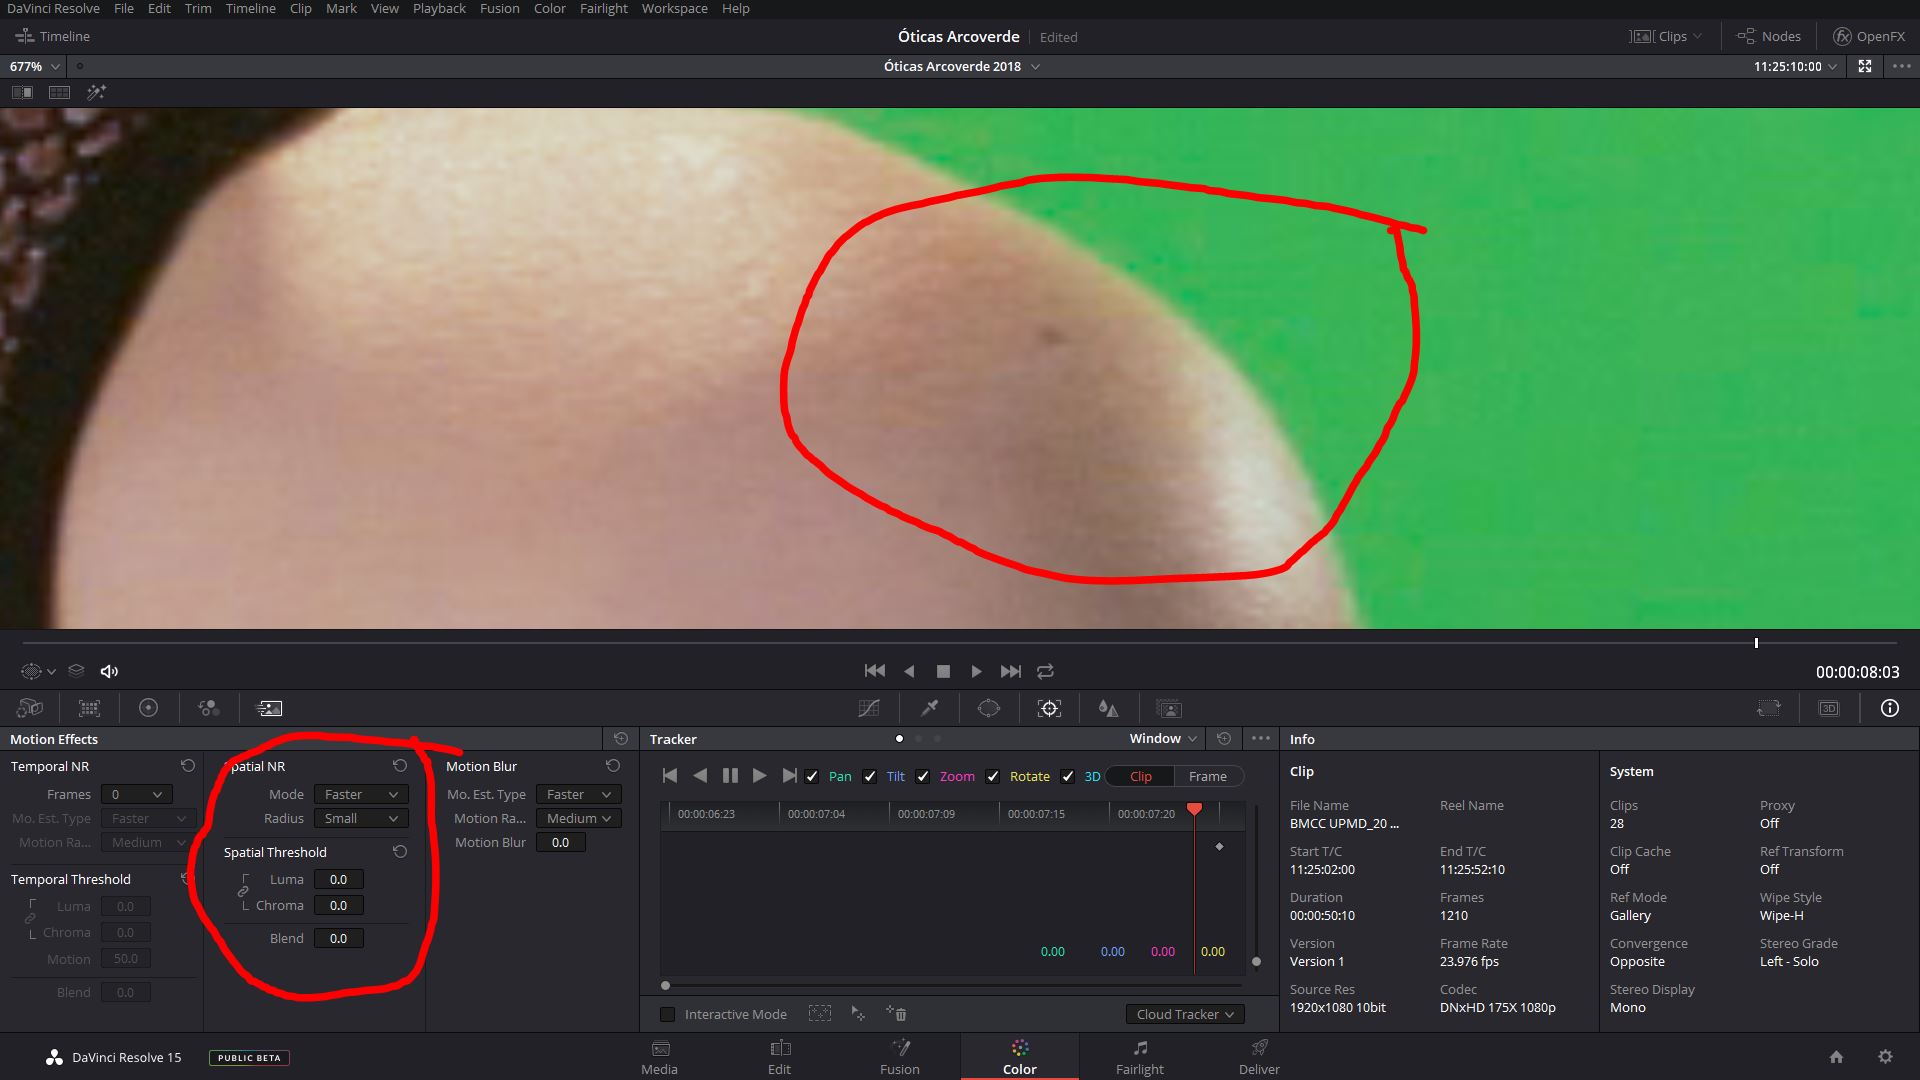Select the Motion Effects palette icon
The image size is (1920, 1080).
tap(269, 708)
